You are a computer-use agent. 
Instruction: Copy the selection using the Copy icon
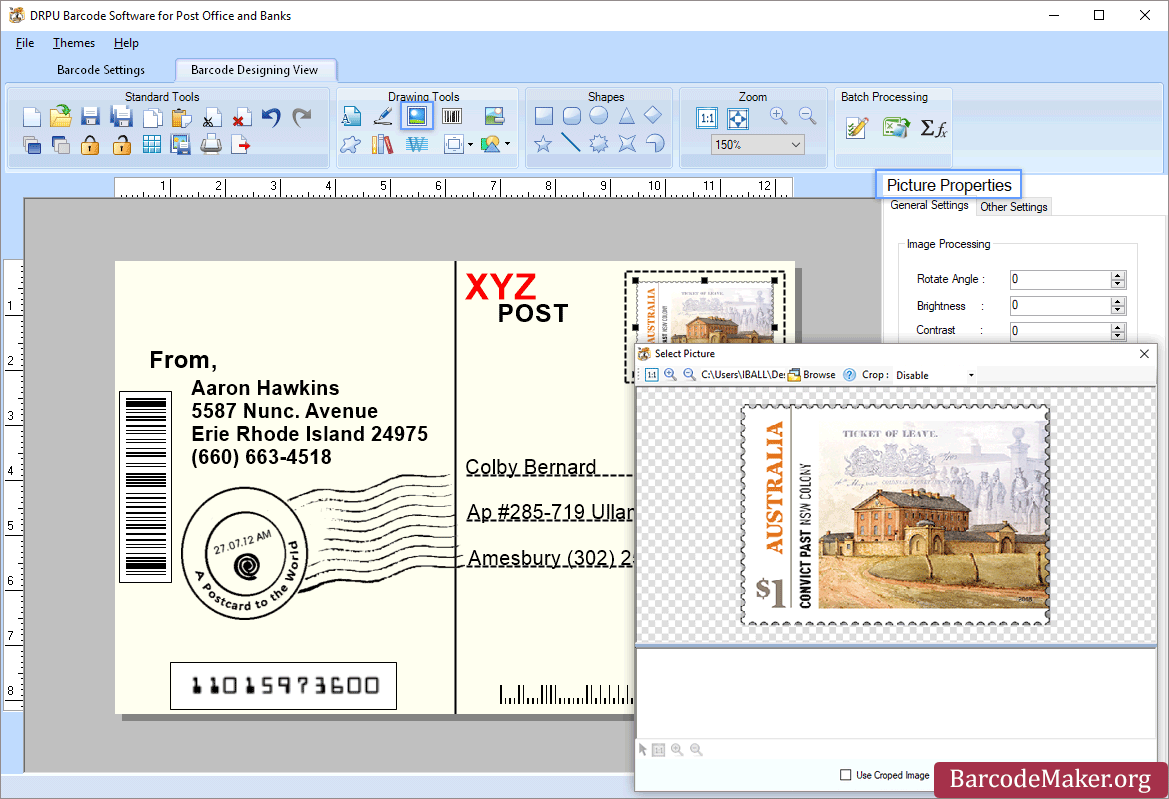pyautogui.click(x=152, y=117)
